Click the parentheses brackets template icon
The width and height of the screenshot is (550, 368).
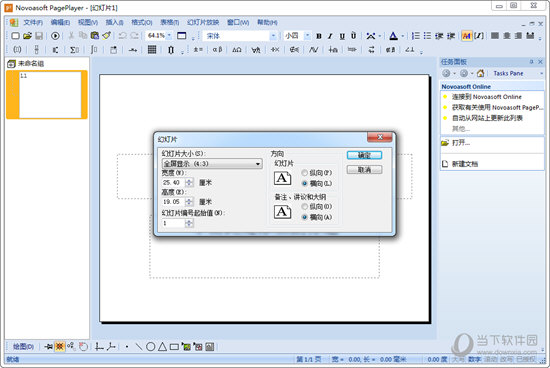point(17,50)
